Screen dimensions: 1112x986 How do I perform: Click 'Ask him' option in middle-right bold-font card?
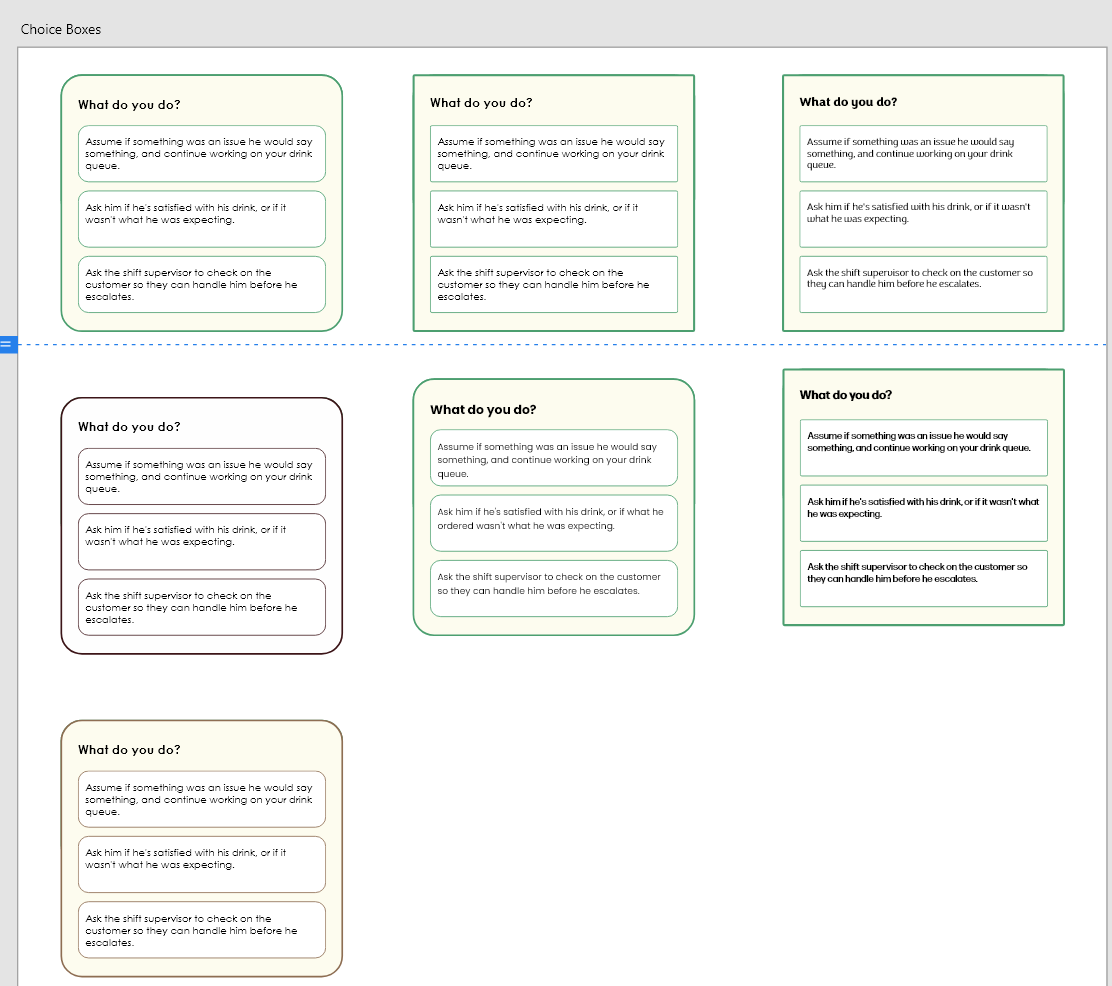(x=923, y=514)
